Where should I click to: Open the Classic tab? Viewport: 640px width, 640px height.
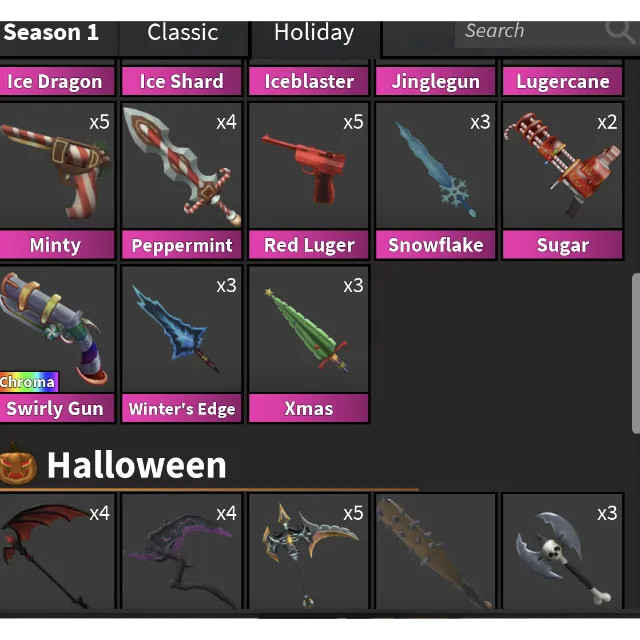pos(183,33)
